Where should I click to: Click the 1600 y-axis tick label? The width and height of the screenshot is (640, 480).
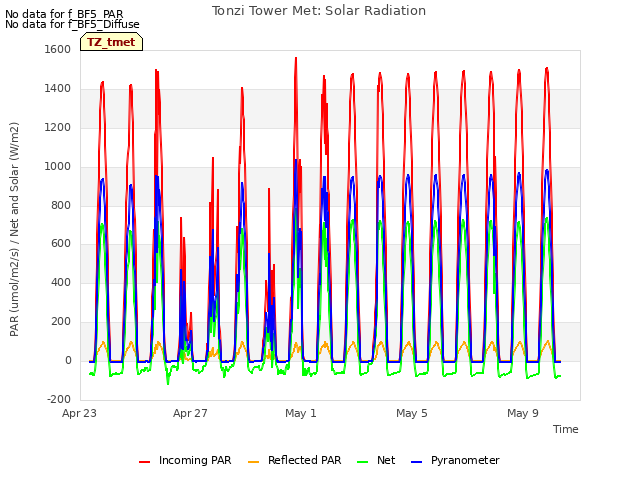point(58,49)
